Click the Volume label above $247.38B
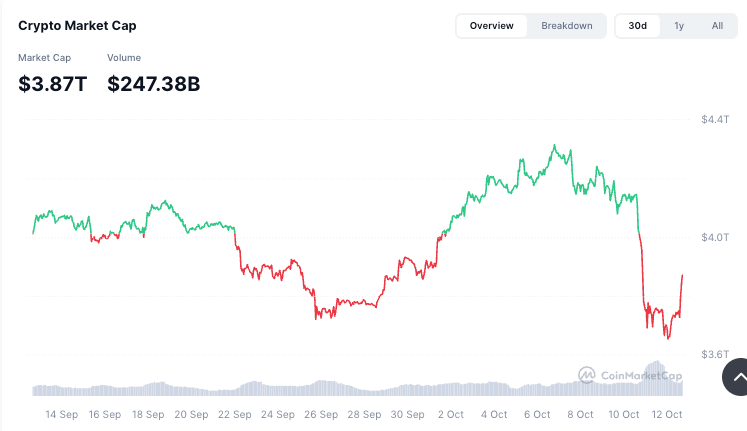 [124, 58]
